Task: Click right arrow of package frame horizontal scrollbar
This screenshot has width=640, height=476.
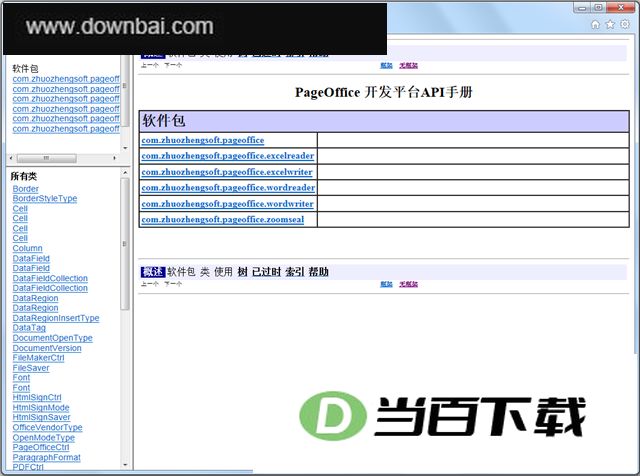Action: [115, 158]
